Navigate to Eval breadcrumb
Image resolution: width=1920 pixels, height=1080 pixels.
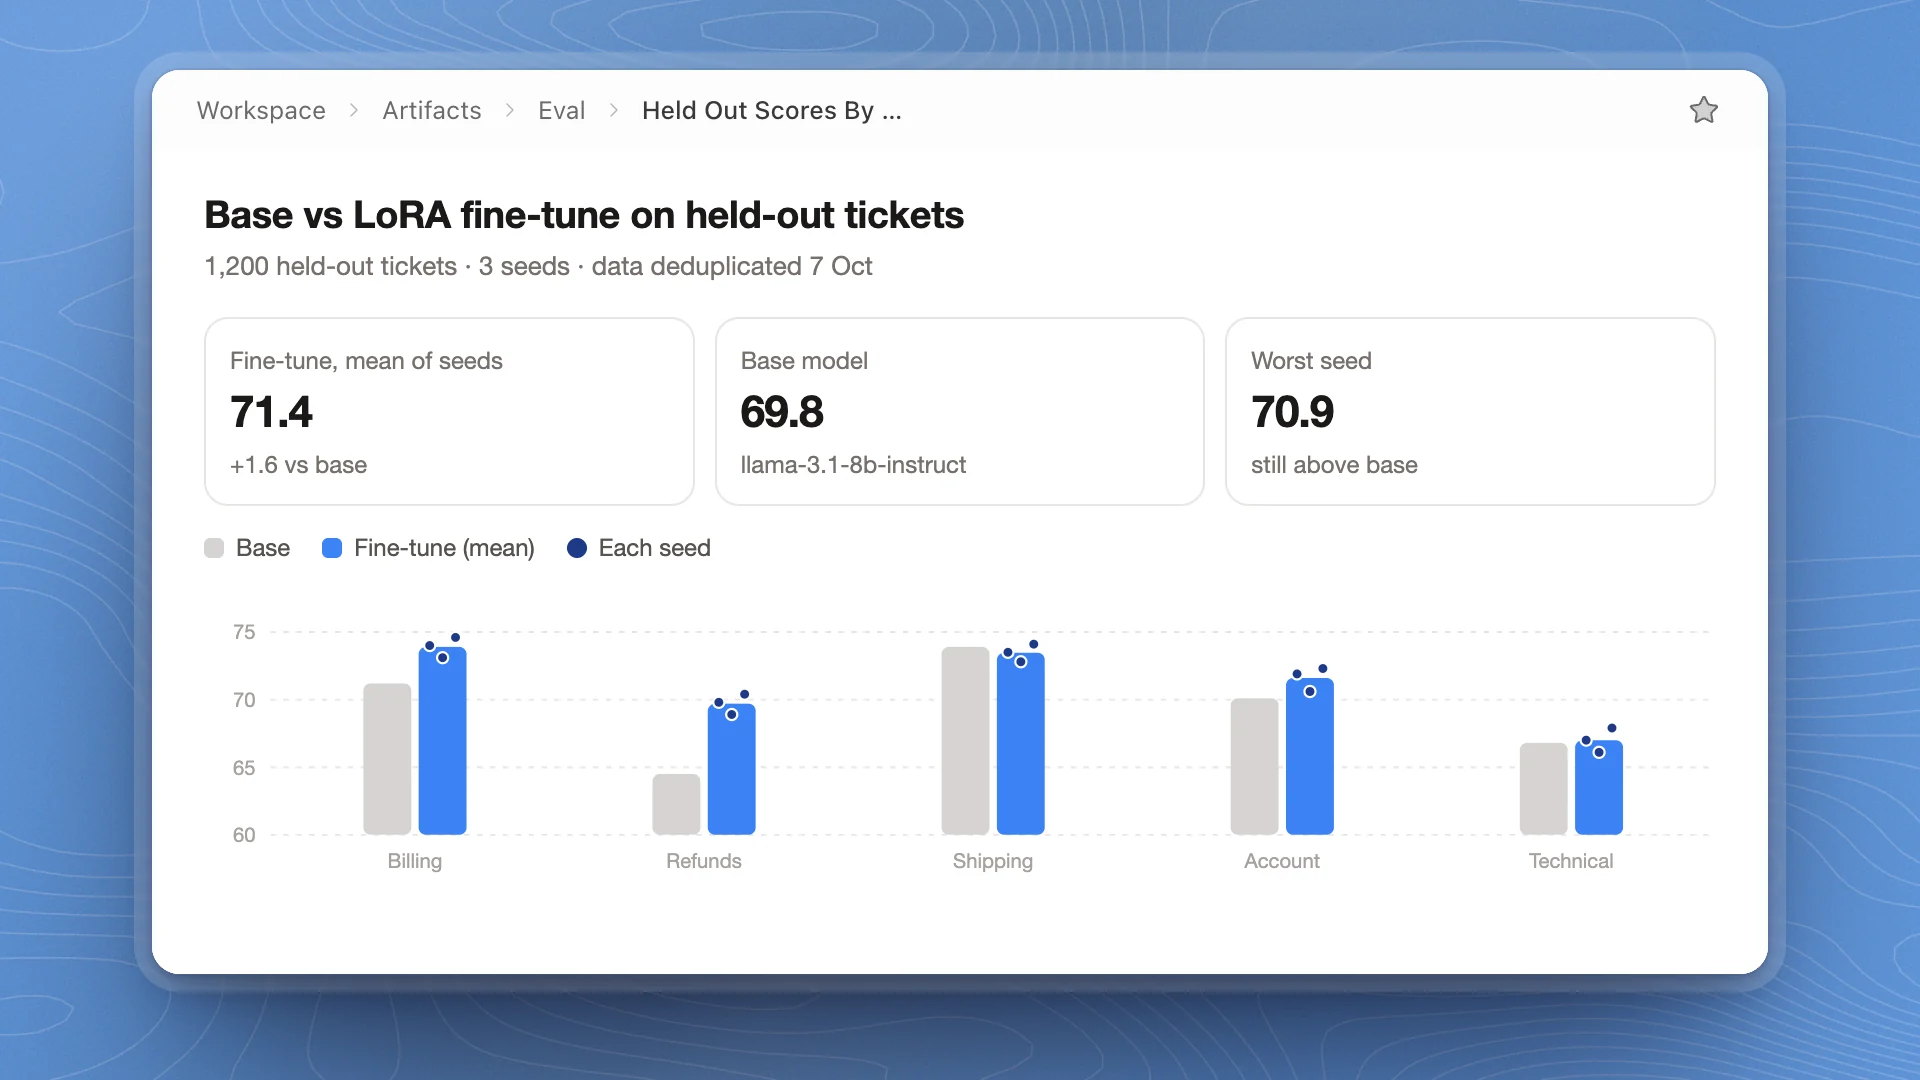pos(561,110)
